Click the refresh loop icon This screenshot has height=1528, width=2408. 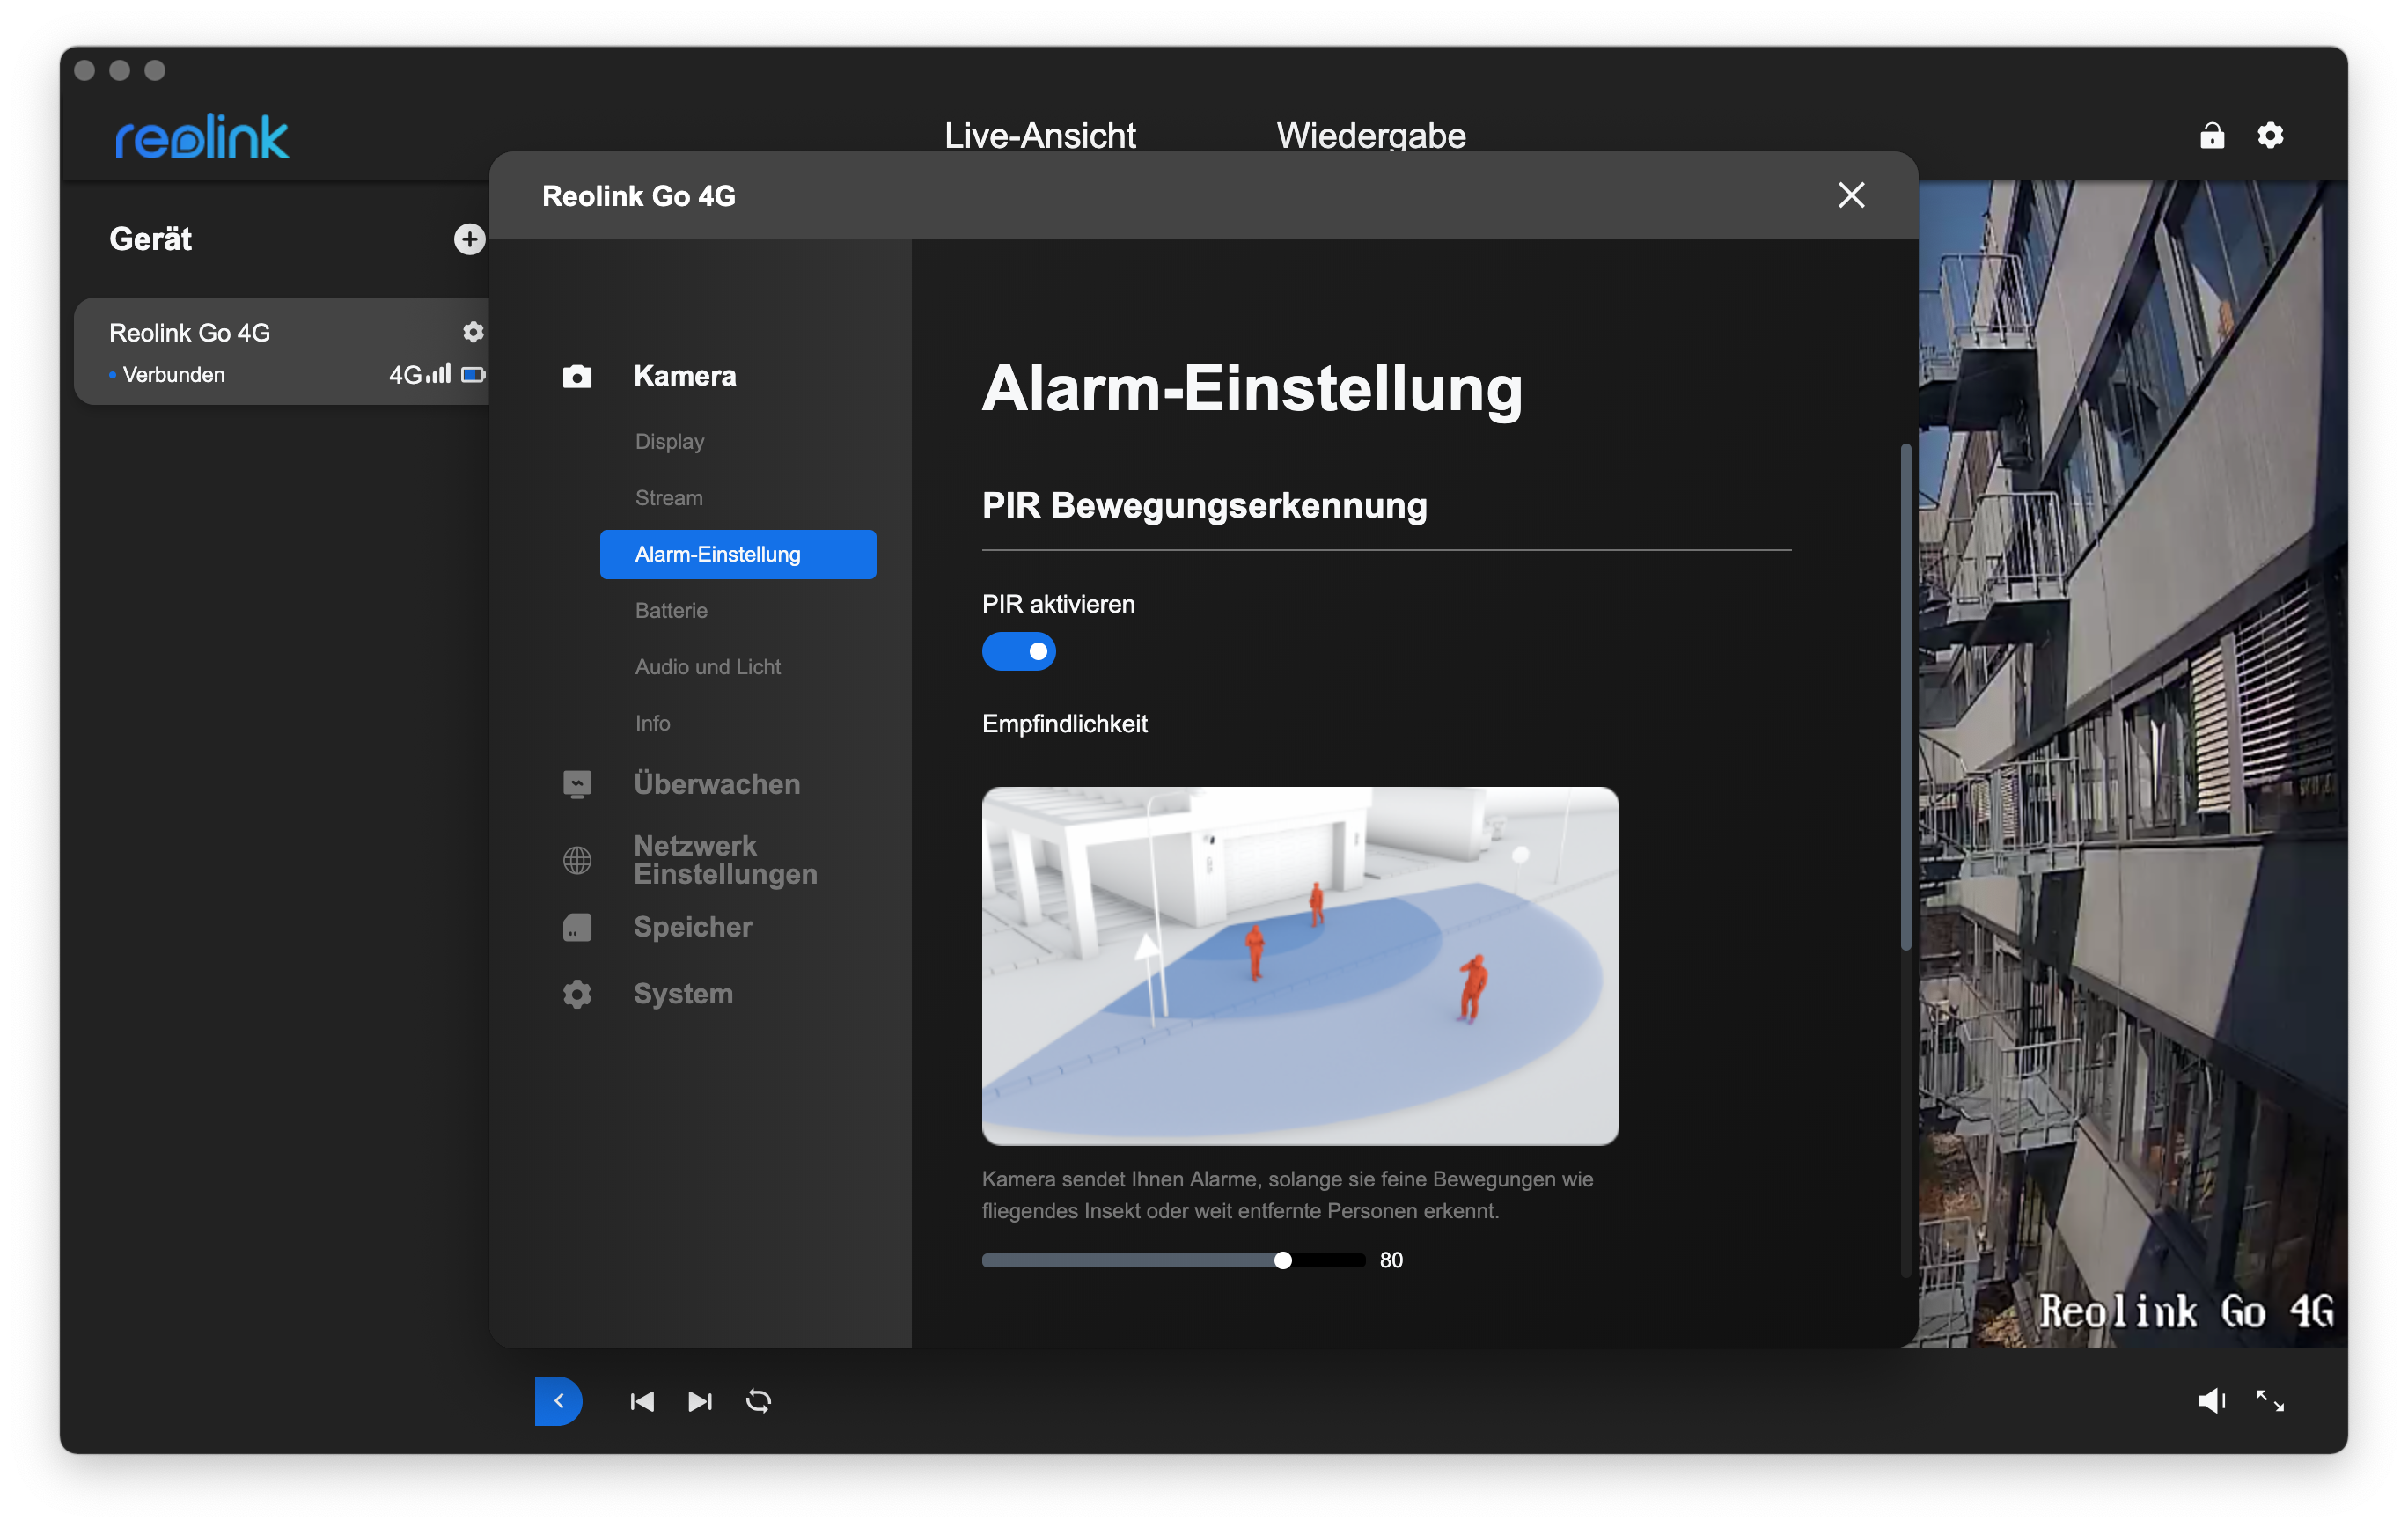(x=758, y=1401)
